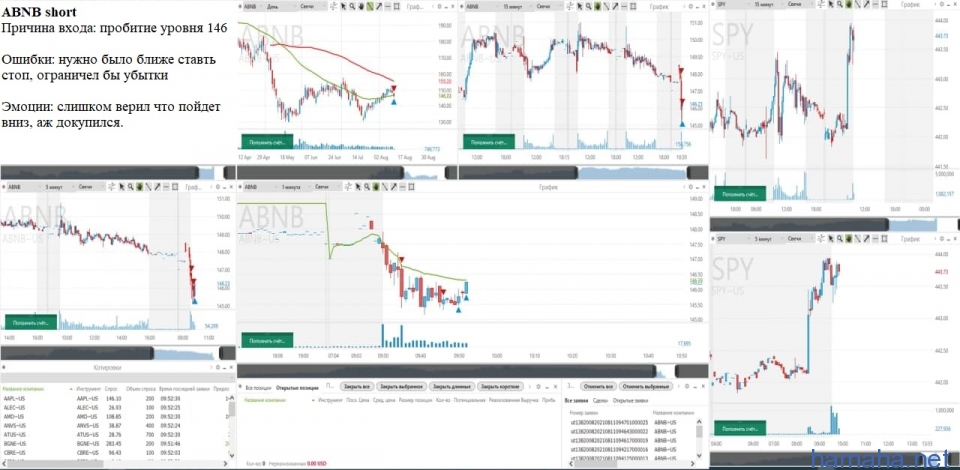Select trend line tool in ABNB daily chart

click(x=370, y=6)
